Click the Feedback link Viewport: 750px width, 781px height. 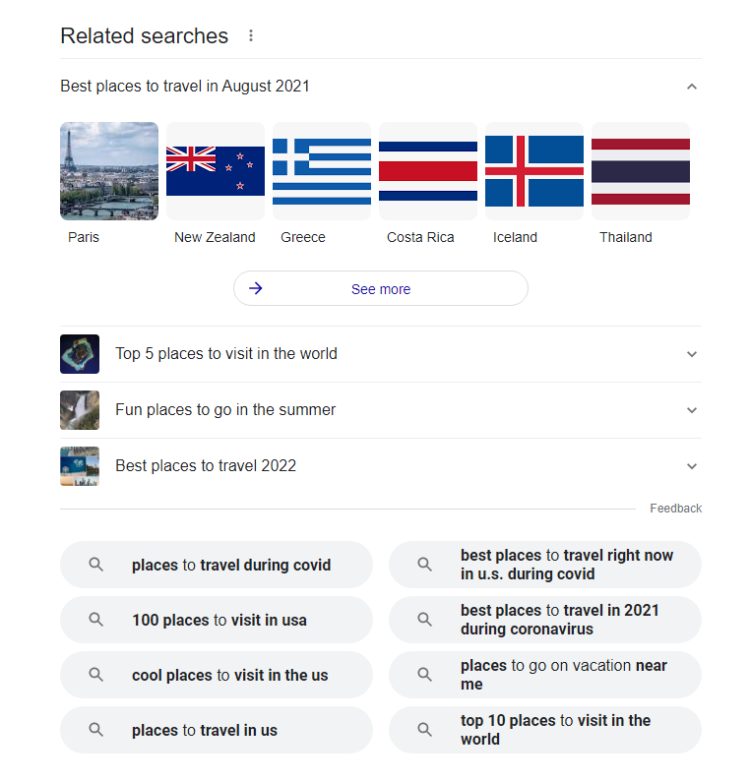coord(675,508)
